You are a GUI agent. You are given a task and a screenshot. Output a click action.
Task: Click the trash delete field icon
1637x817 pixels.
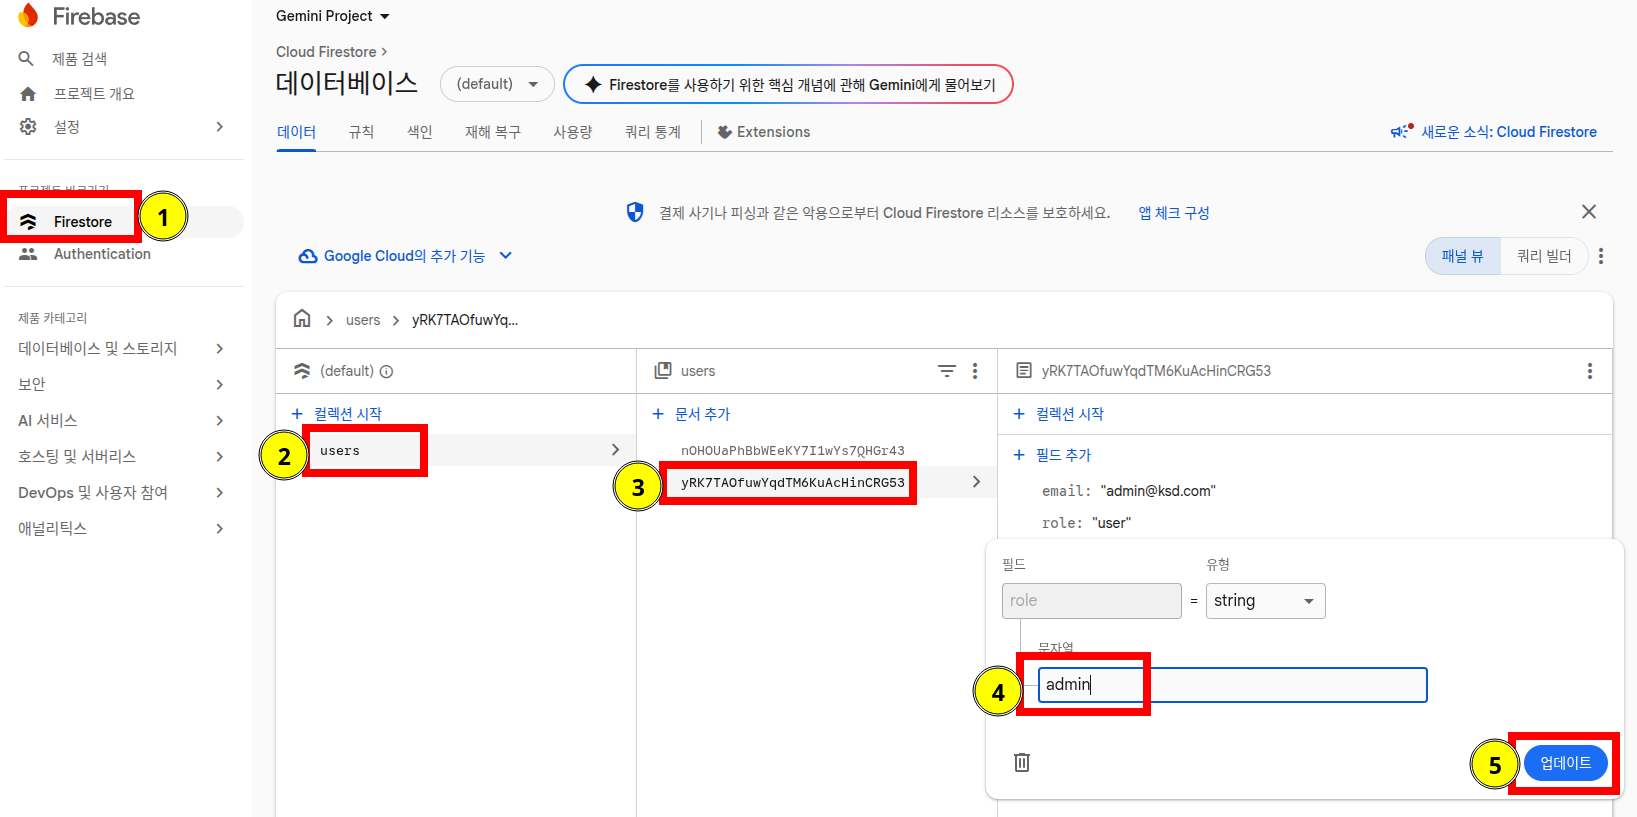[x=1022, y=762]
